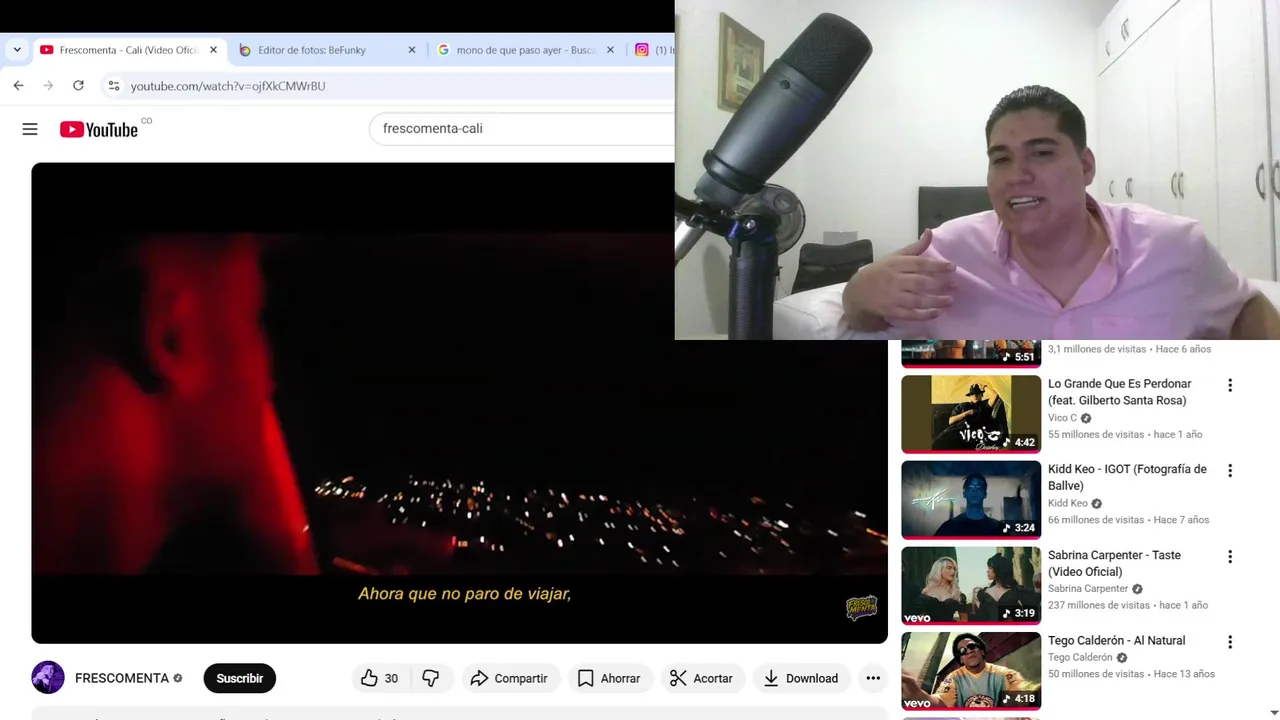Go back with the browser back arrow
This screenshot has height=720, width=1280.
(x=18, y=86)
